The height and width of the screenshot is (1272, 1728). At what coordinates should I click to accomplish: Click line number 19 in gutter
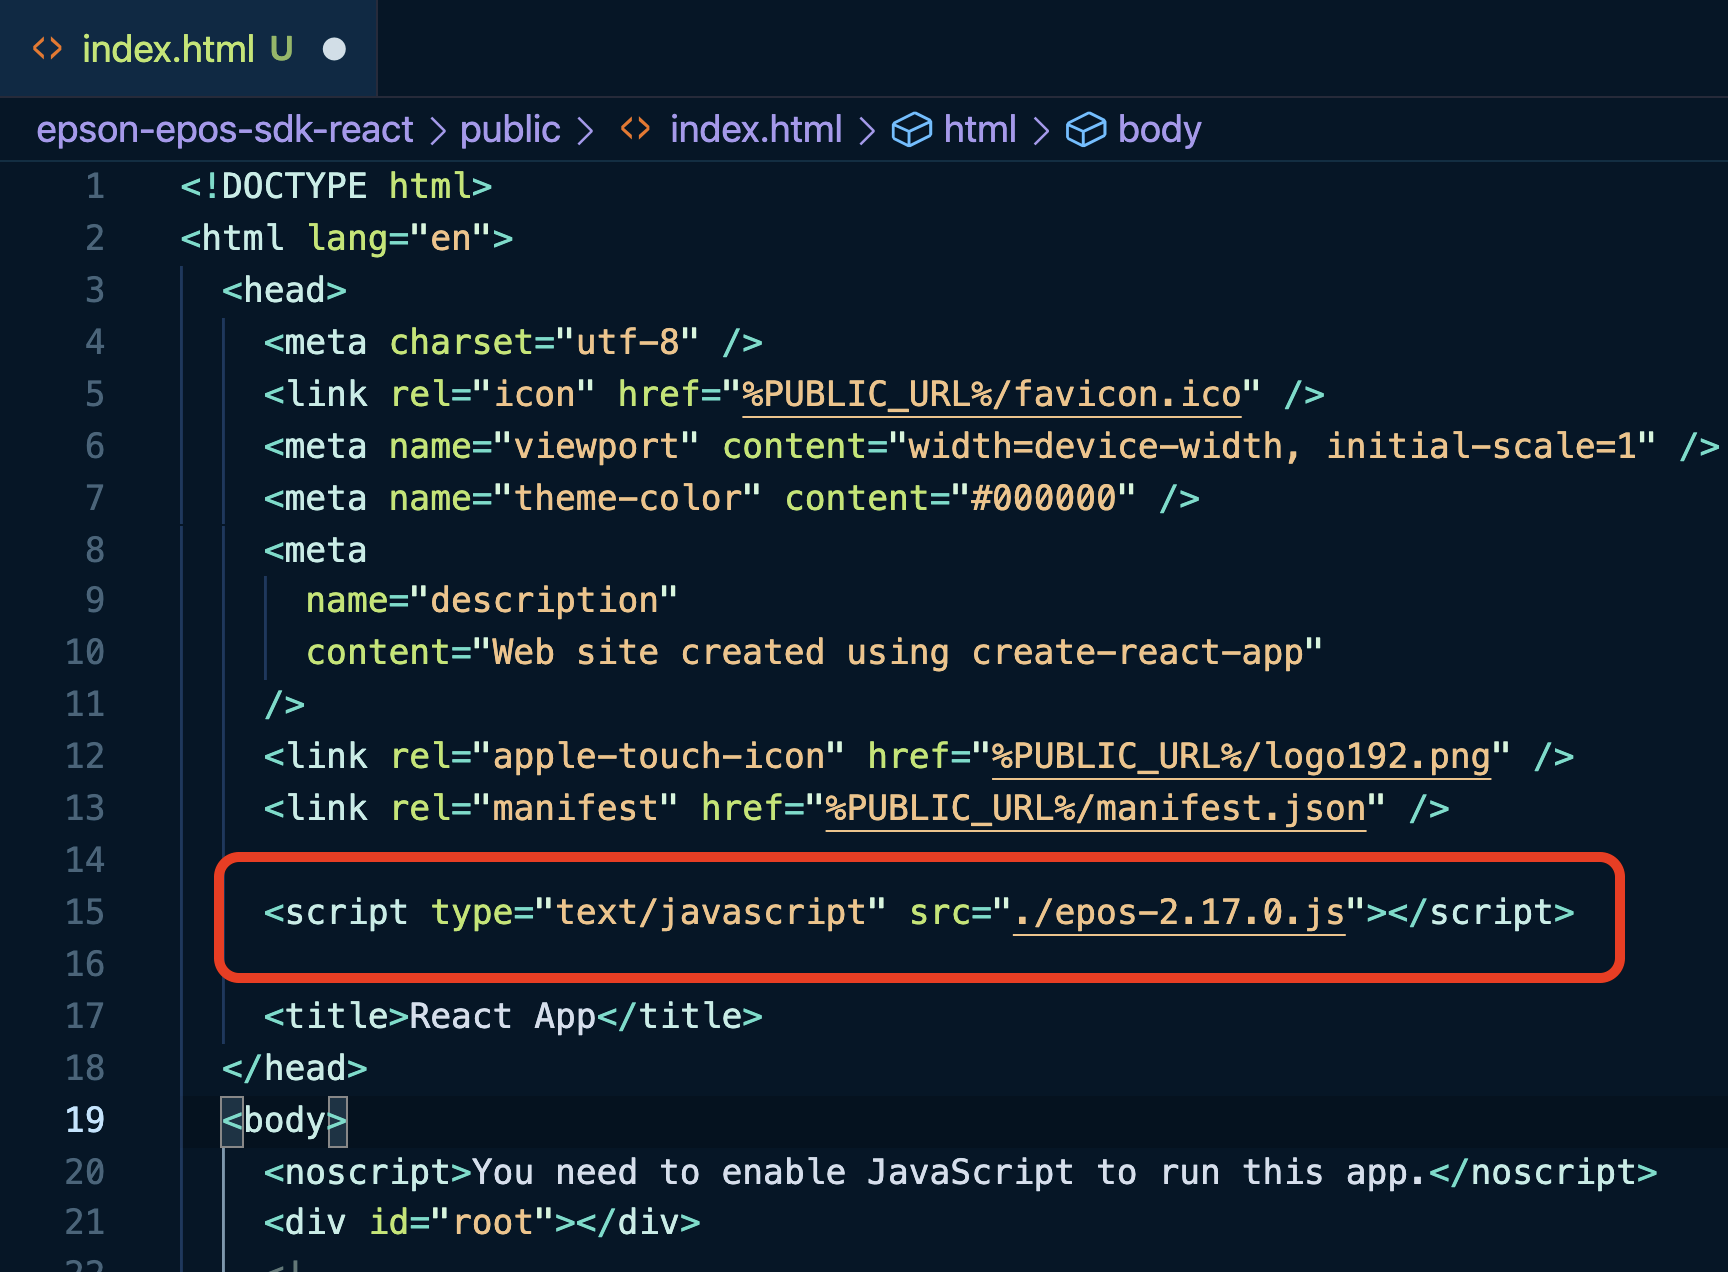pos(84,1120)
